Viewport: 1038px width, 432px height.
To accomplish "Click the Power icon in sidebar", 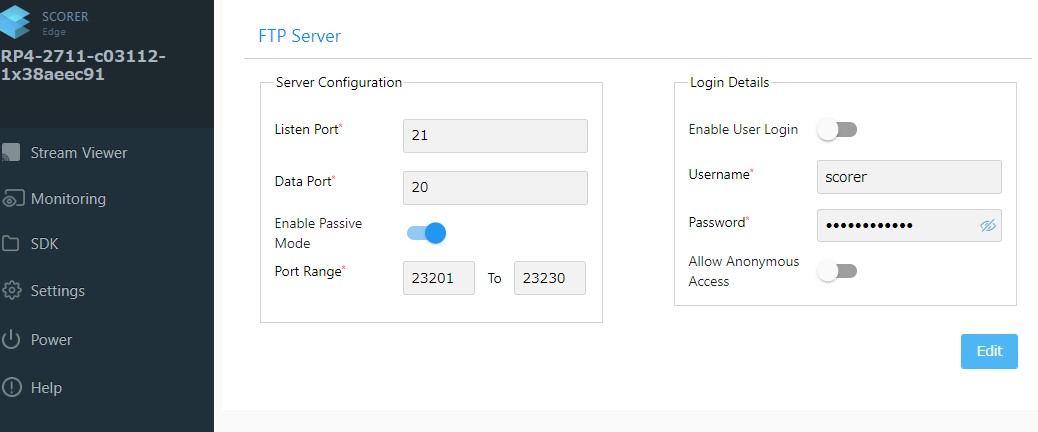I will pos(11,339).
